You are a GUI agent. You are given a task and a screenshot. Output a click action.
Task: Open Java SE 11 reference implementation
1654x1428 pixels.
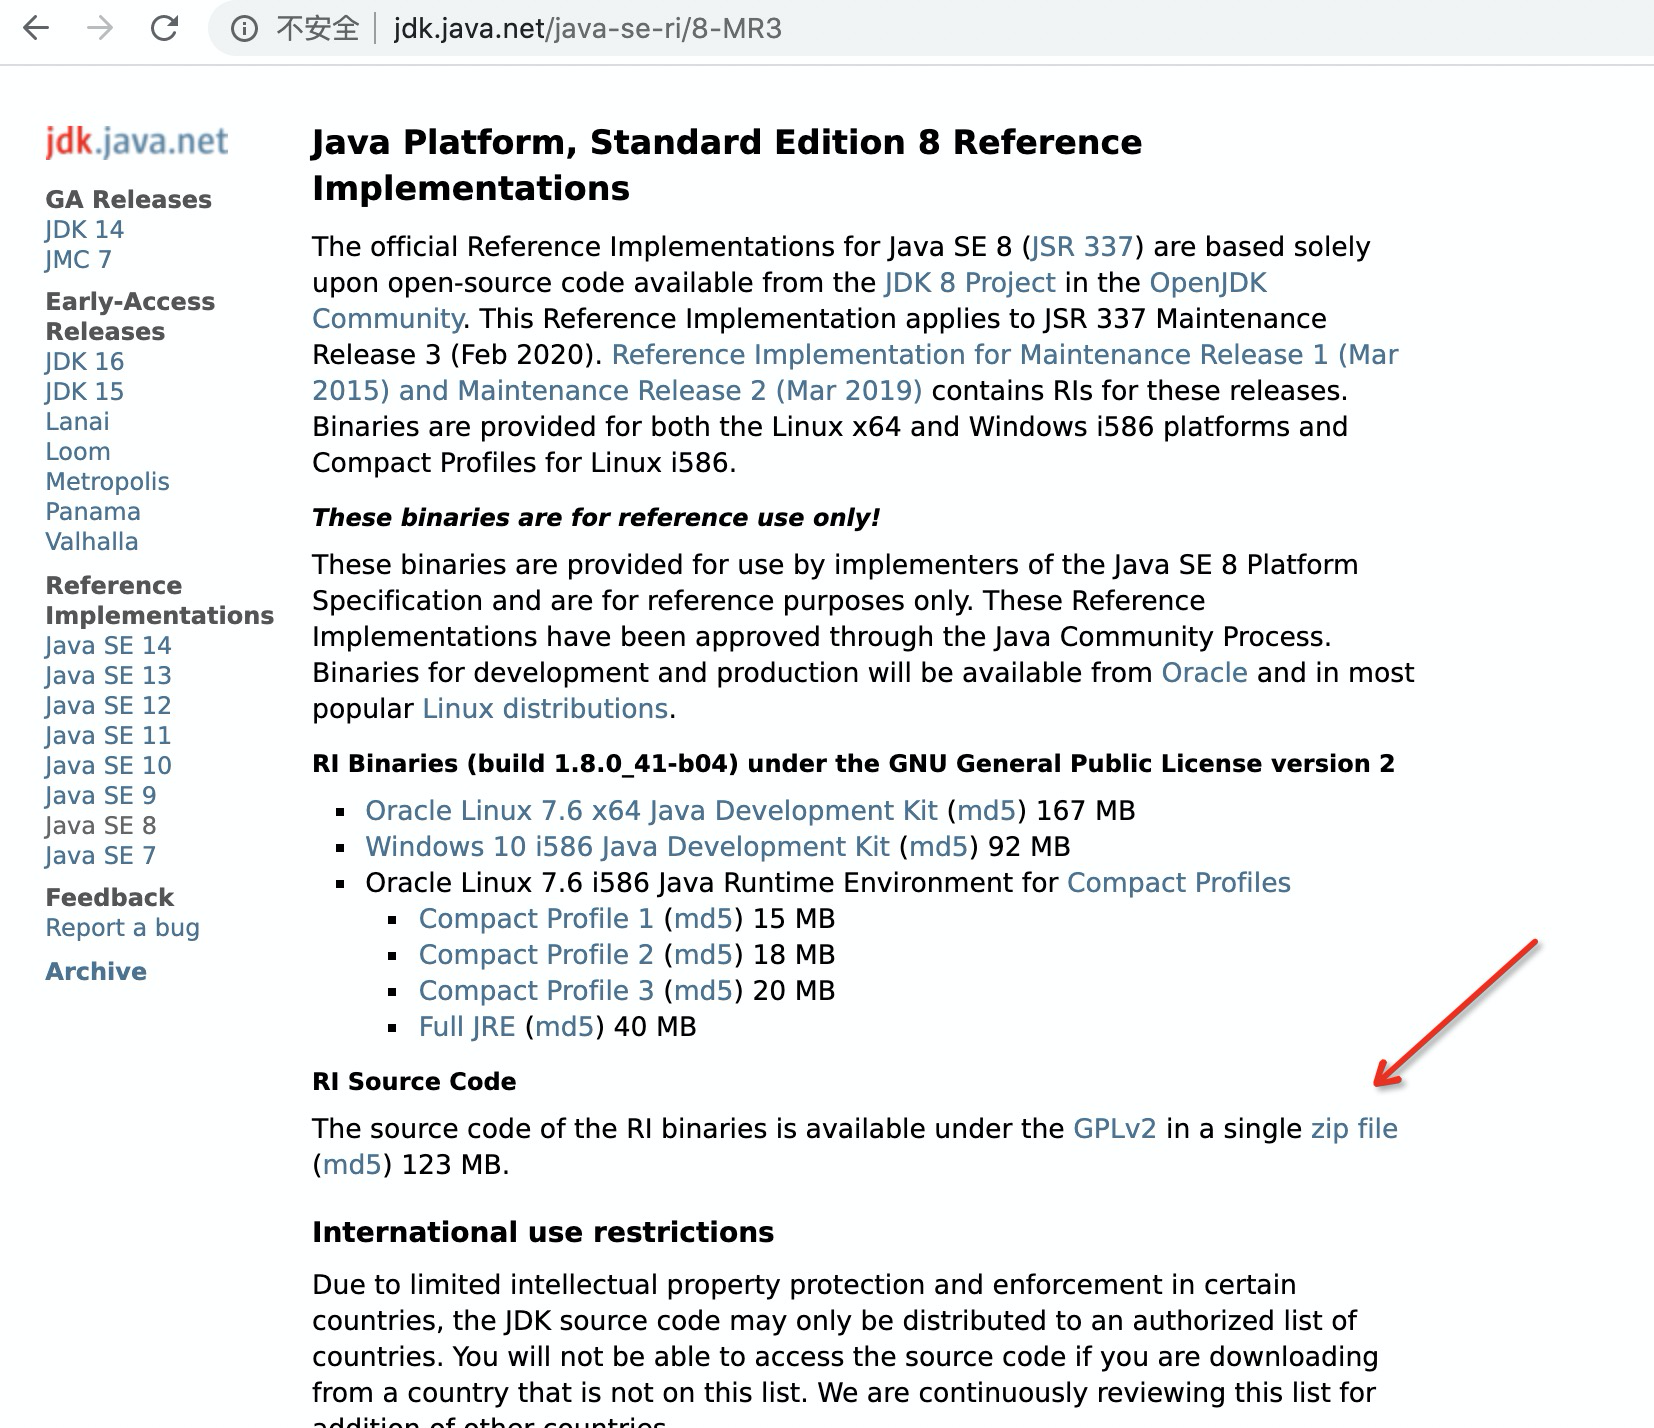[x=108, y=736]
